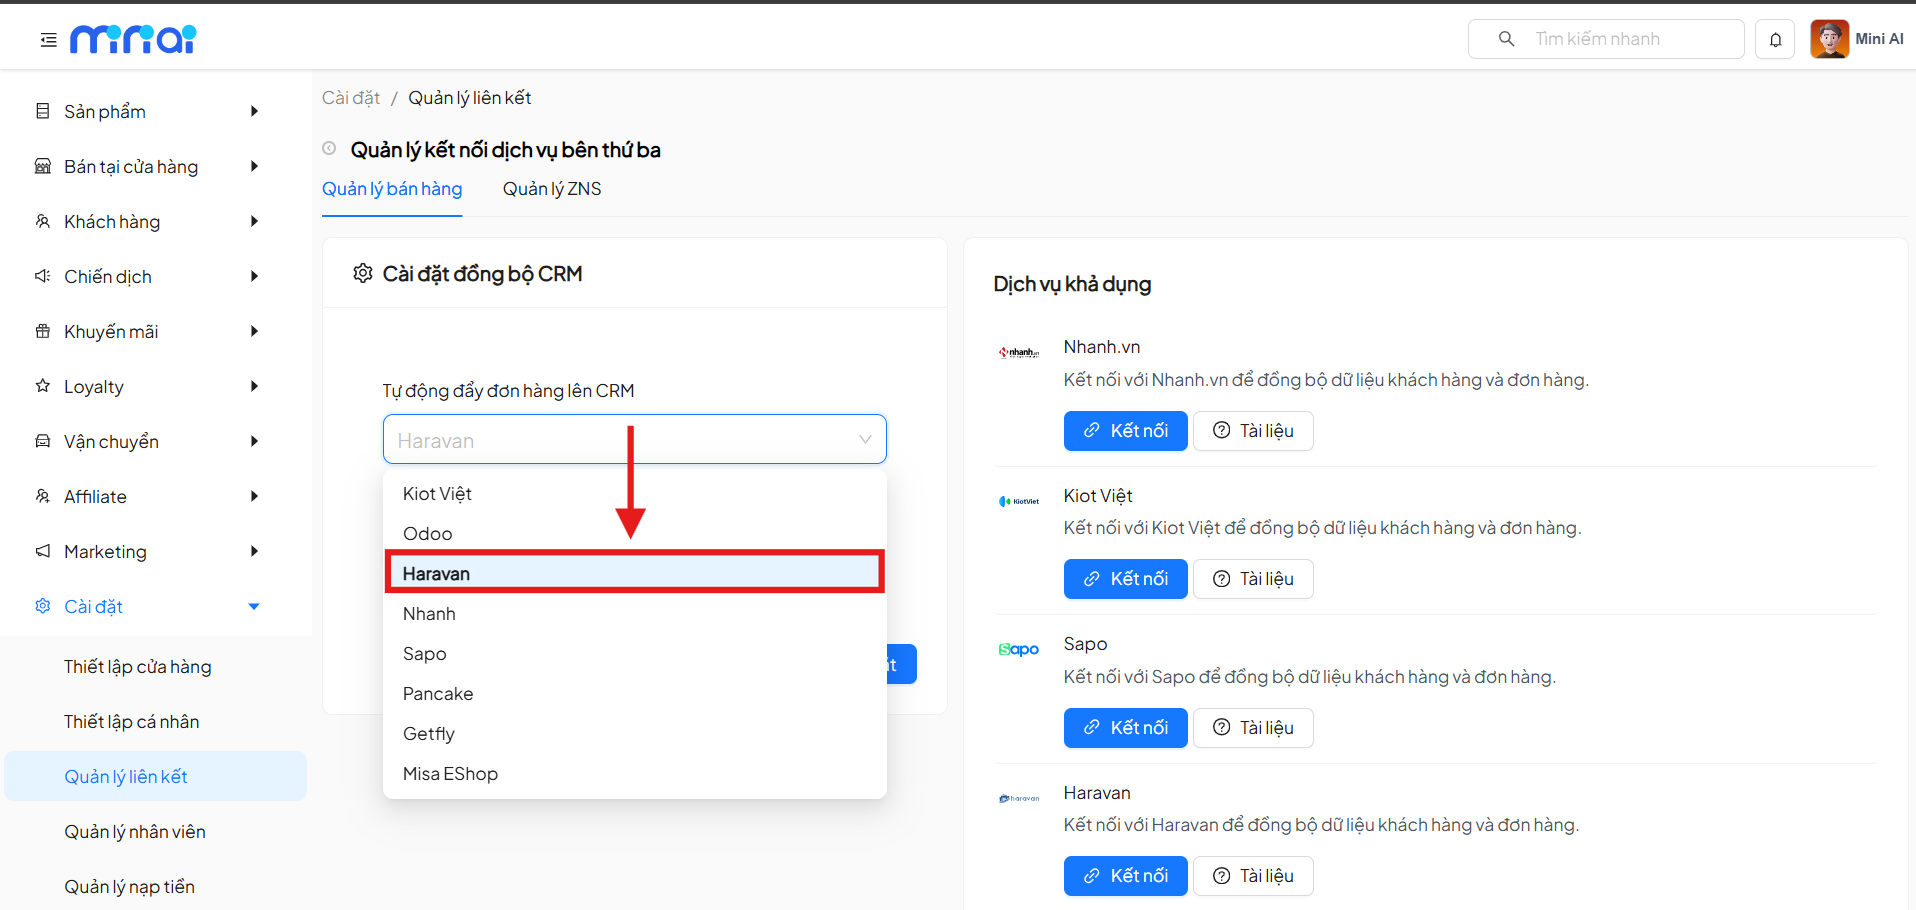Open Tài liệu for Haravan
The width and height of the screenshot is (1916, 910).
pos(1253,875)
